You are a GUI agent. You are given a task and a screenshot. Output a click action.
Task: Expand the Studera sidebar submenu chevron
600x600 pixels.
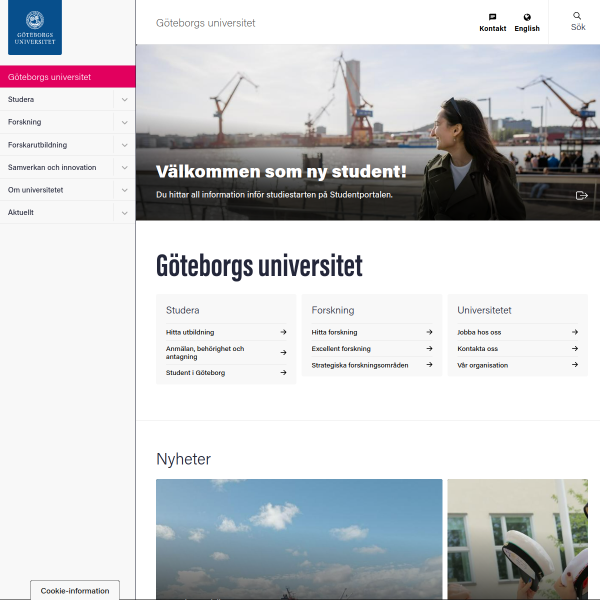pos(124,99)
